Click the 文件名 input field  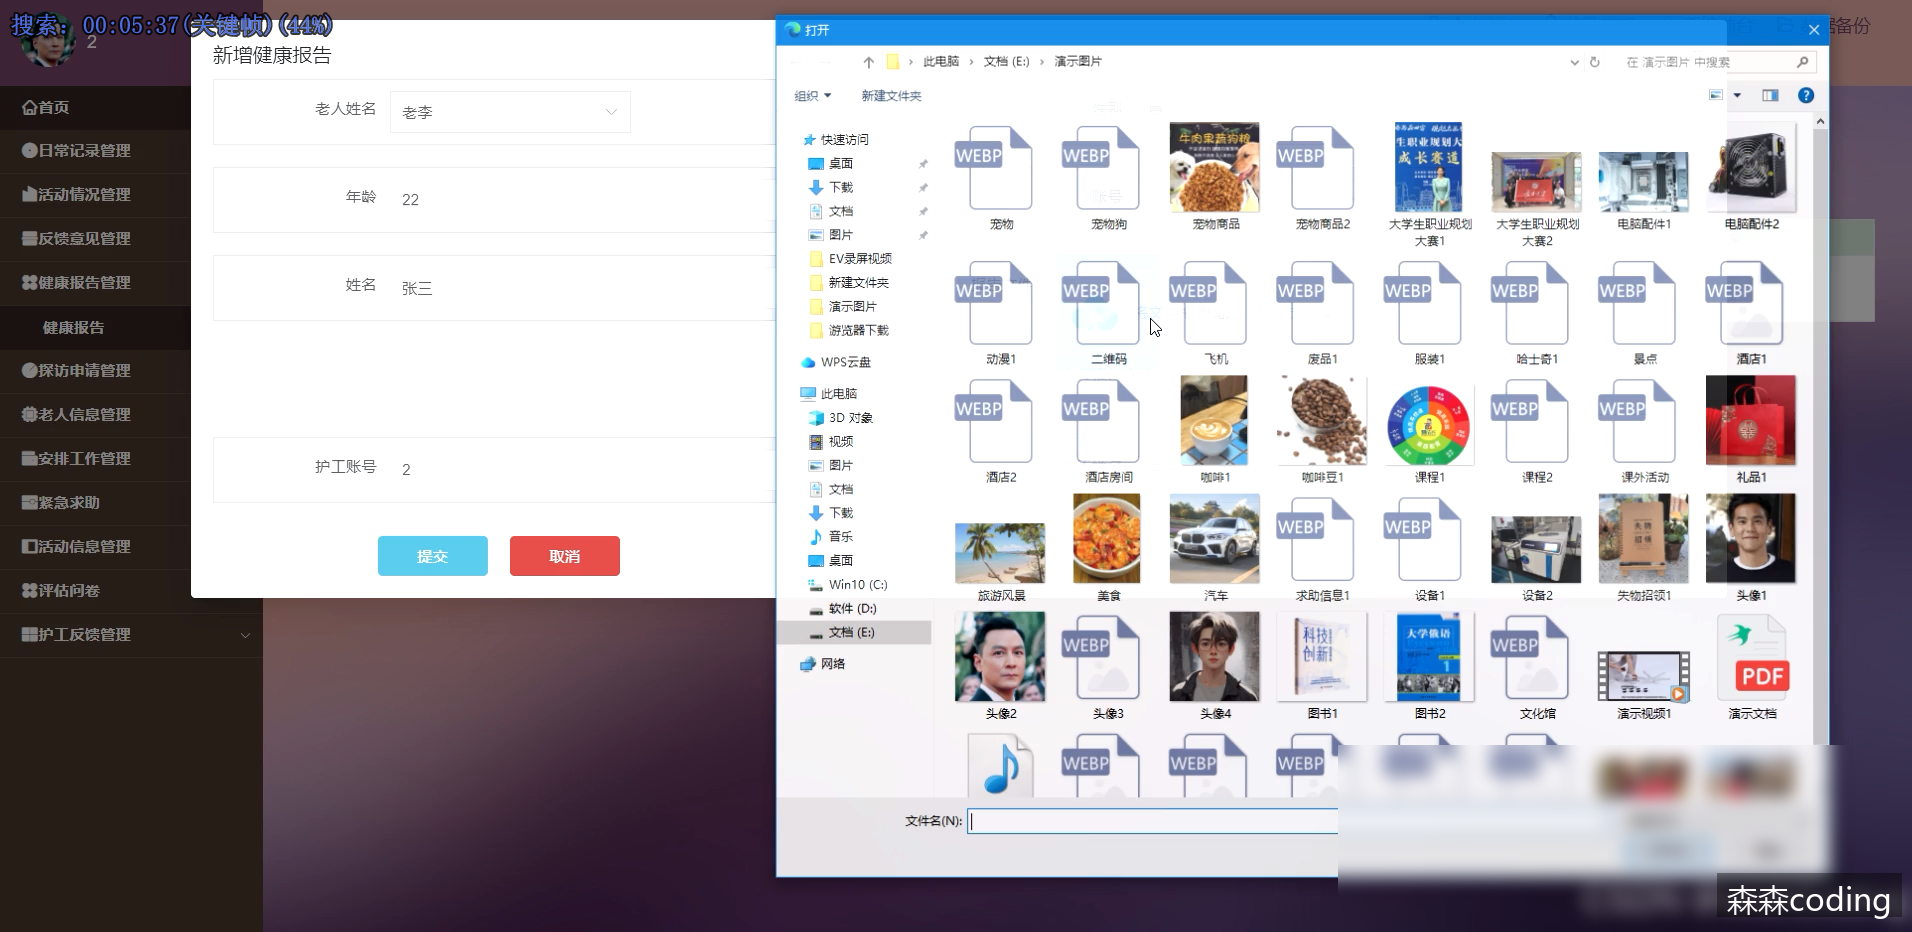click(x=1152, y=821)
